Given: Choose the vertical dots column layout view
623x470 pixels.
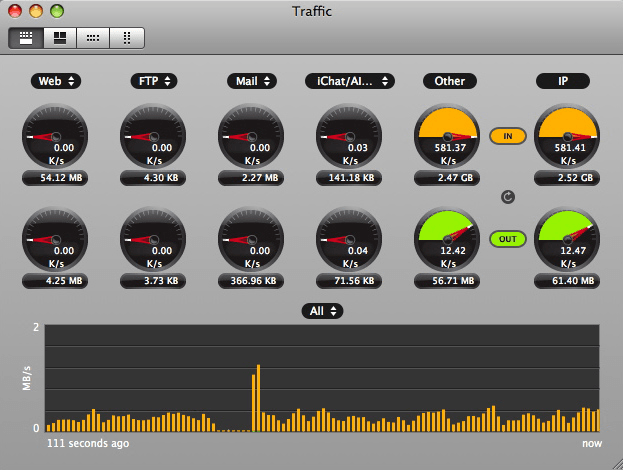Looking at the screenshot, I should click(127, 38).
